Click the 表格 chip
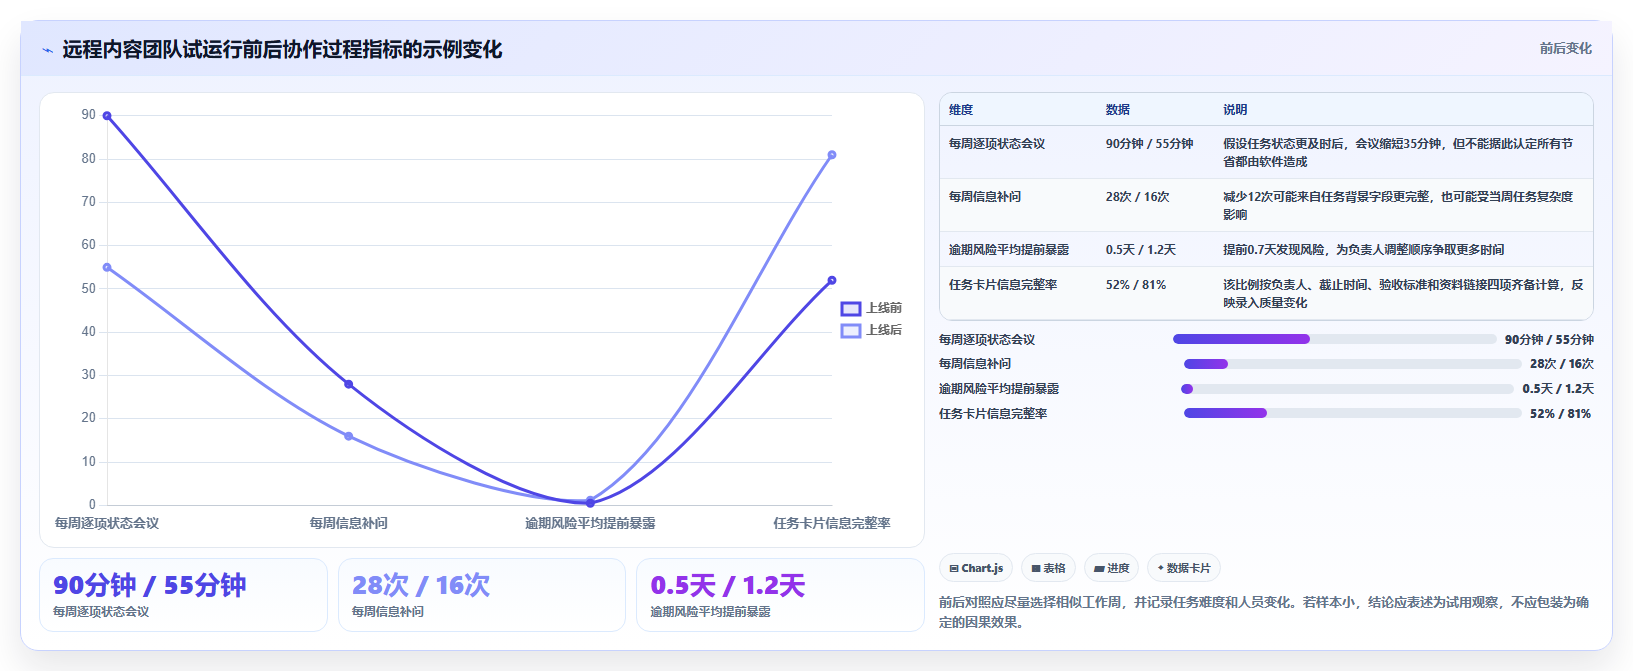 [x=1048, y=568]
